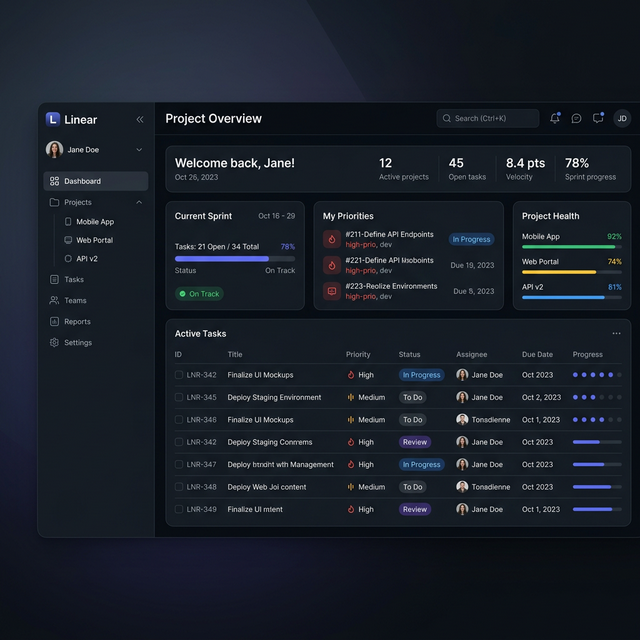This screenshot has height=640, width=640.
Task: Open the inbox message icon with dot
Action: tap(598, 118)
